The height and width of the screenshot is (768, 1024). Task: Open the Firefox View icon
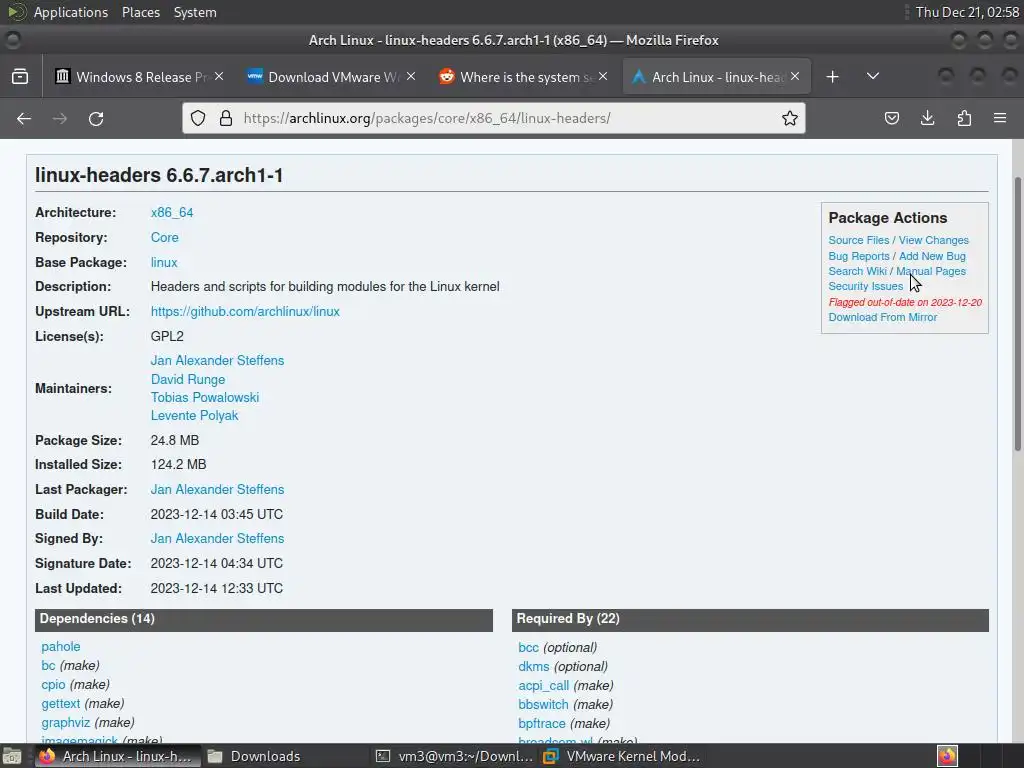point(20,76)
